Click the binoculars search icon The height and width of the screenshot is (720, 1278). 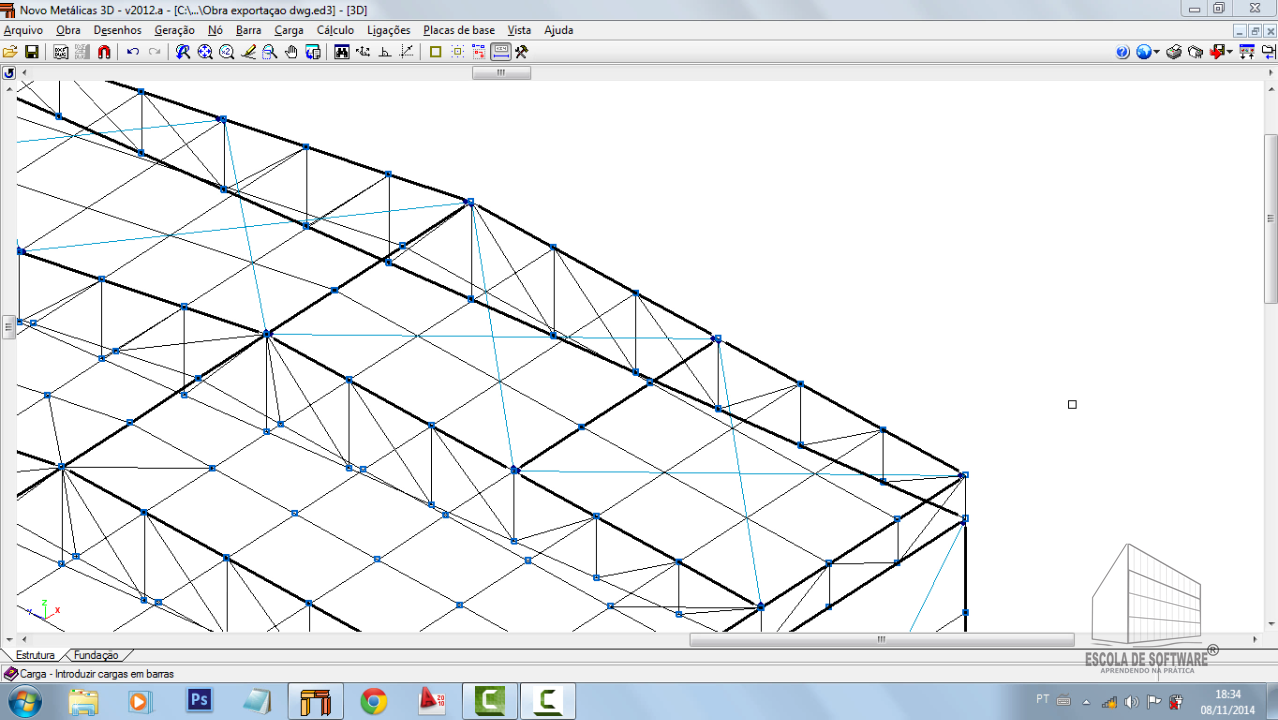[x=342, y=52]
